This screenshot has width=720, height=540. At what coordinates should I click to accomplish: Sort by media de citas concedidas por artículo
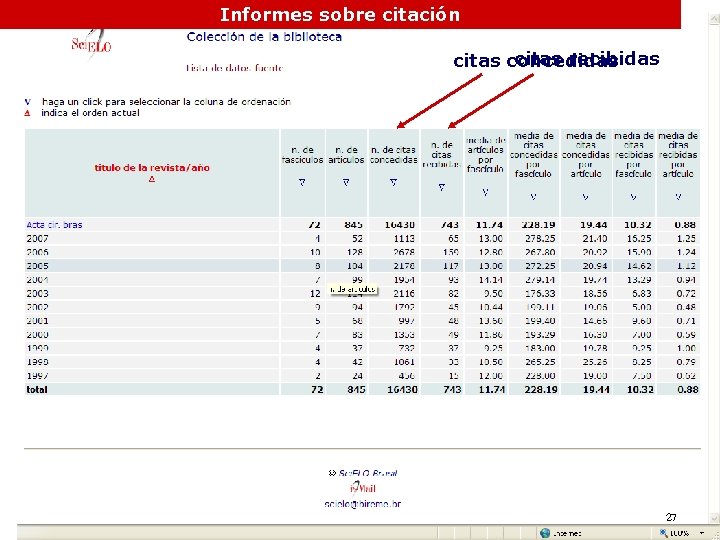pos(585,197)
